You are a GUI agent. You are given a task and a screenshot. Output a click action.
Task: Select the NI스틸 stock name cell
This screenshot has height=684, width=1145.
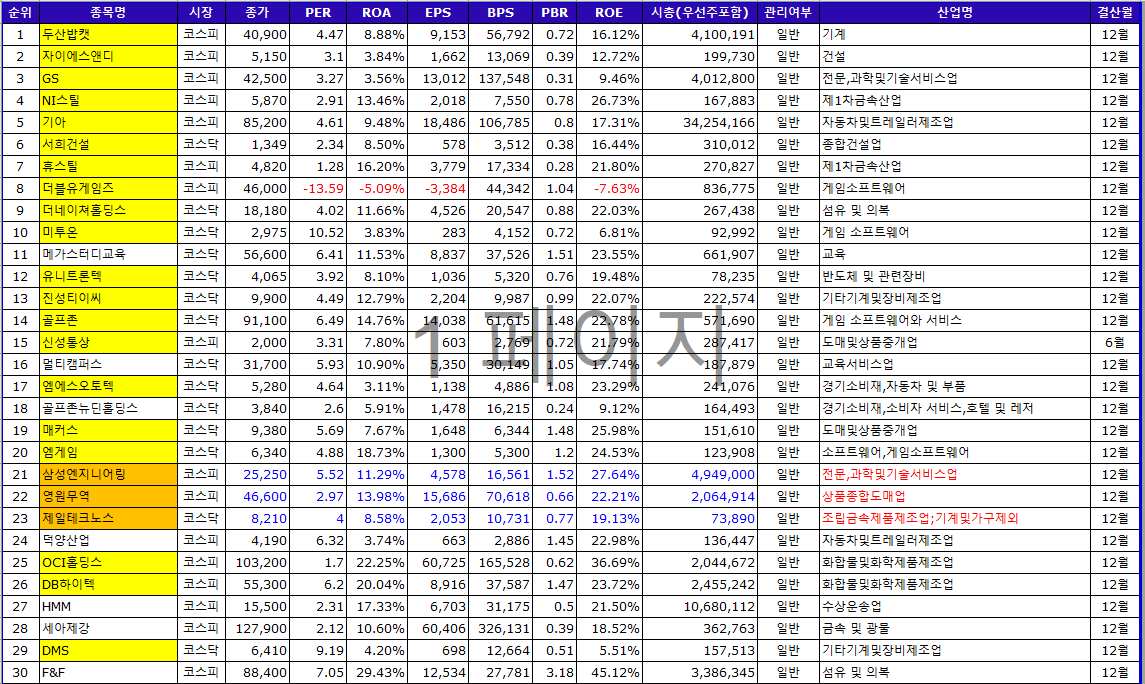(108, 100)
